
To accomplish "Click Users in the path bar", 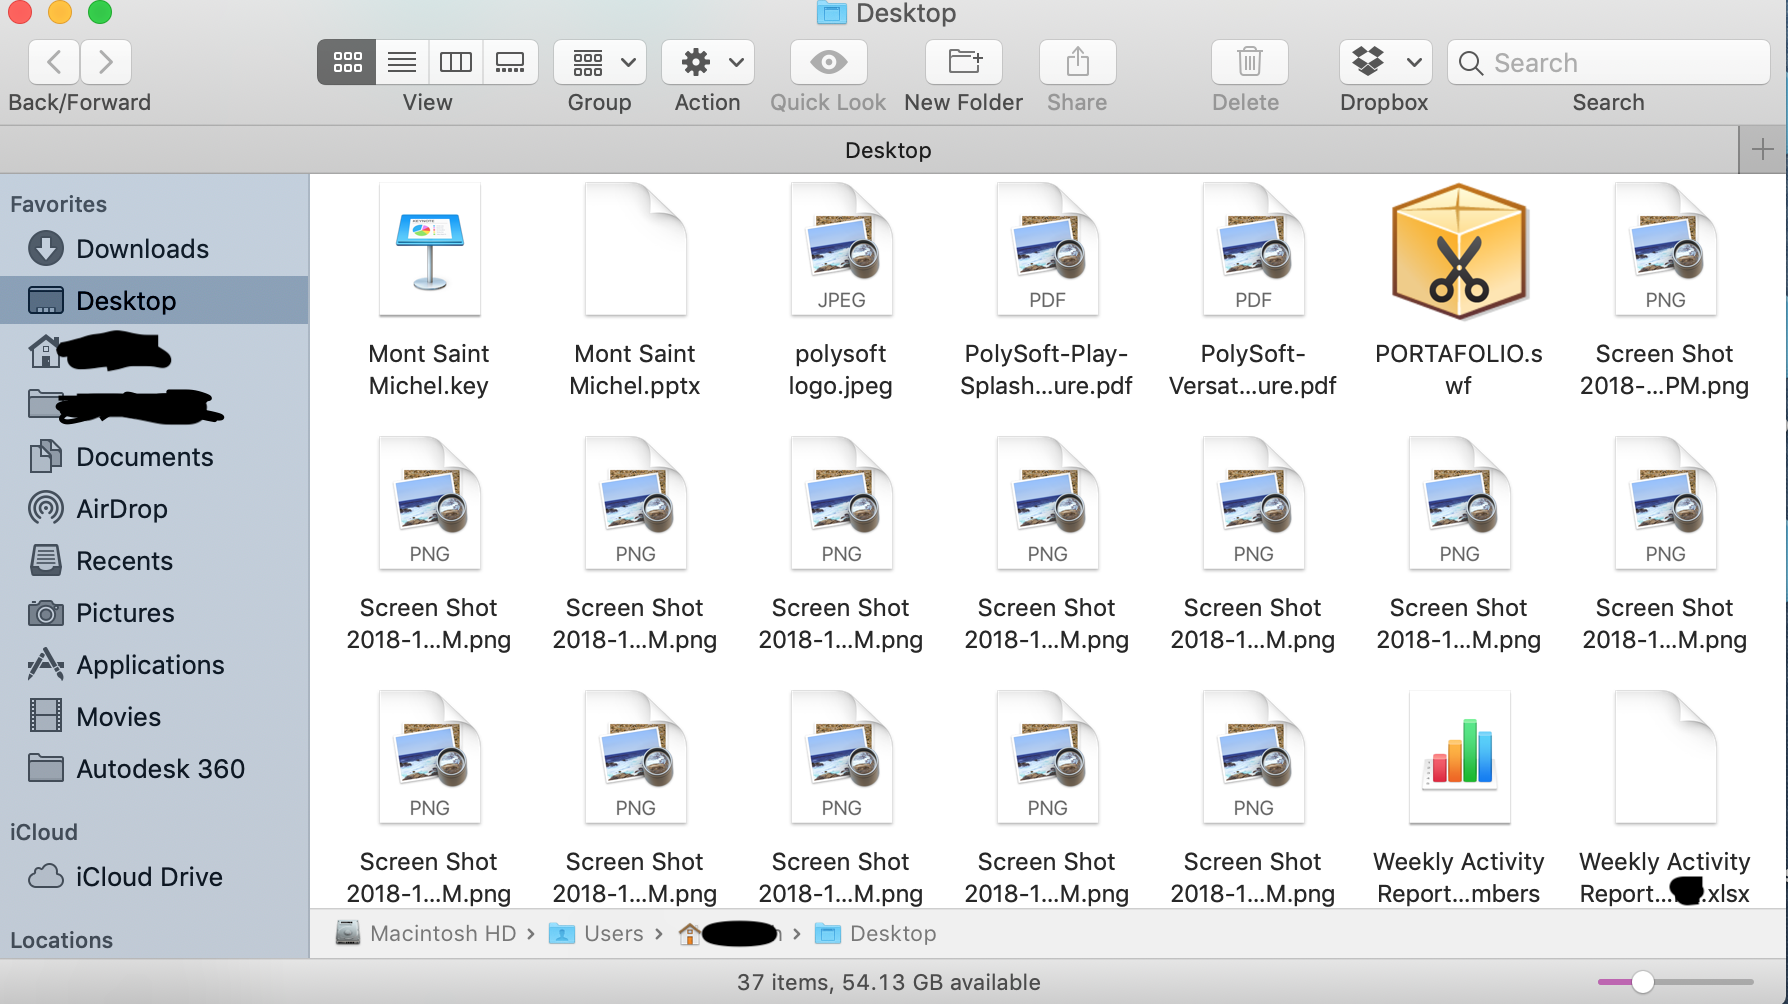I will [597, 933].
